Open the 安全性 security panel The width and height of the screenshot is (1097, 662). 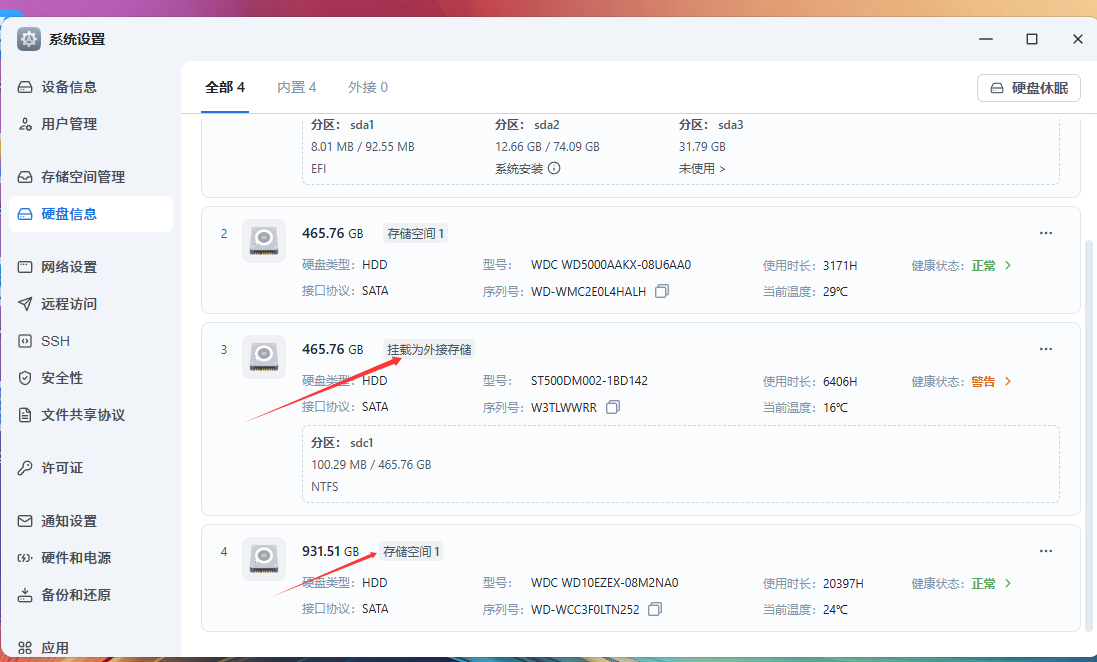click(57, 377)
